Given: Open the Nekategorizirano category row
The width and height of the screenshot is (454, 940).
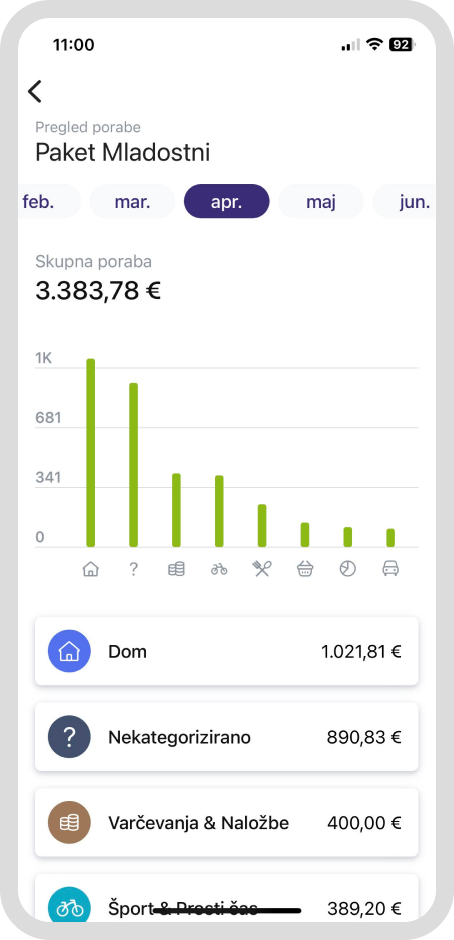Looking at the screenshot, I should (227, 737).
